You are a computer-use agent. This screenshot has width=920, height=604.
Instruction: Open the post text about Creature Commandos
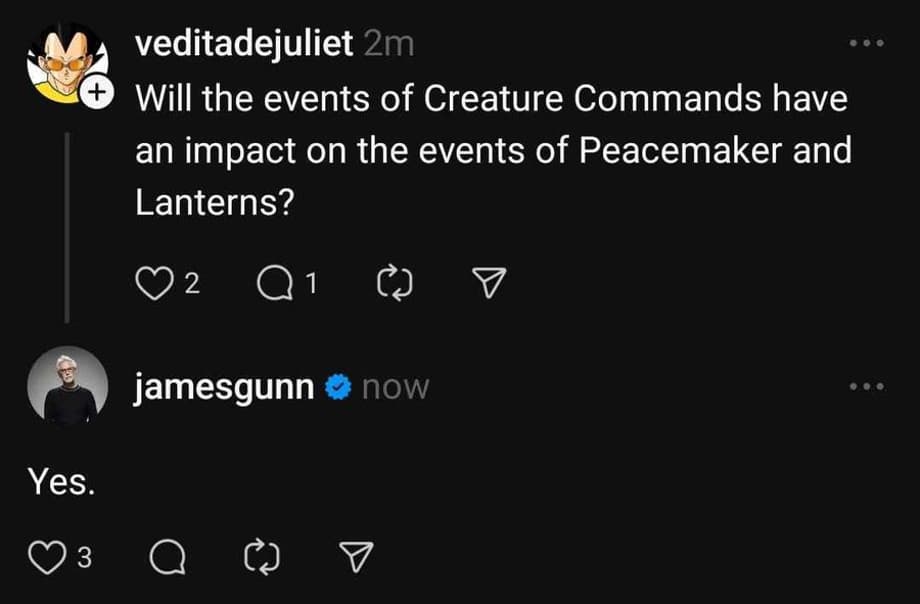(490, 151)
